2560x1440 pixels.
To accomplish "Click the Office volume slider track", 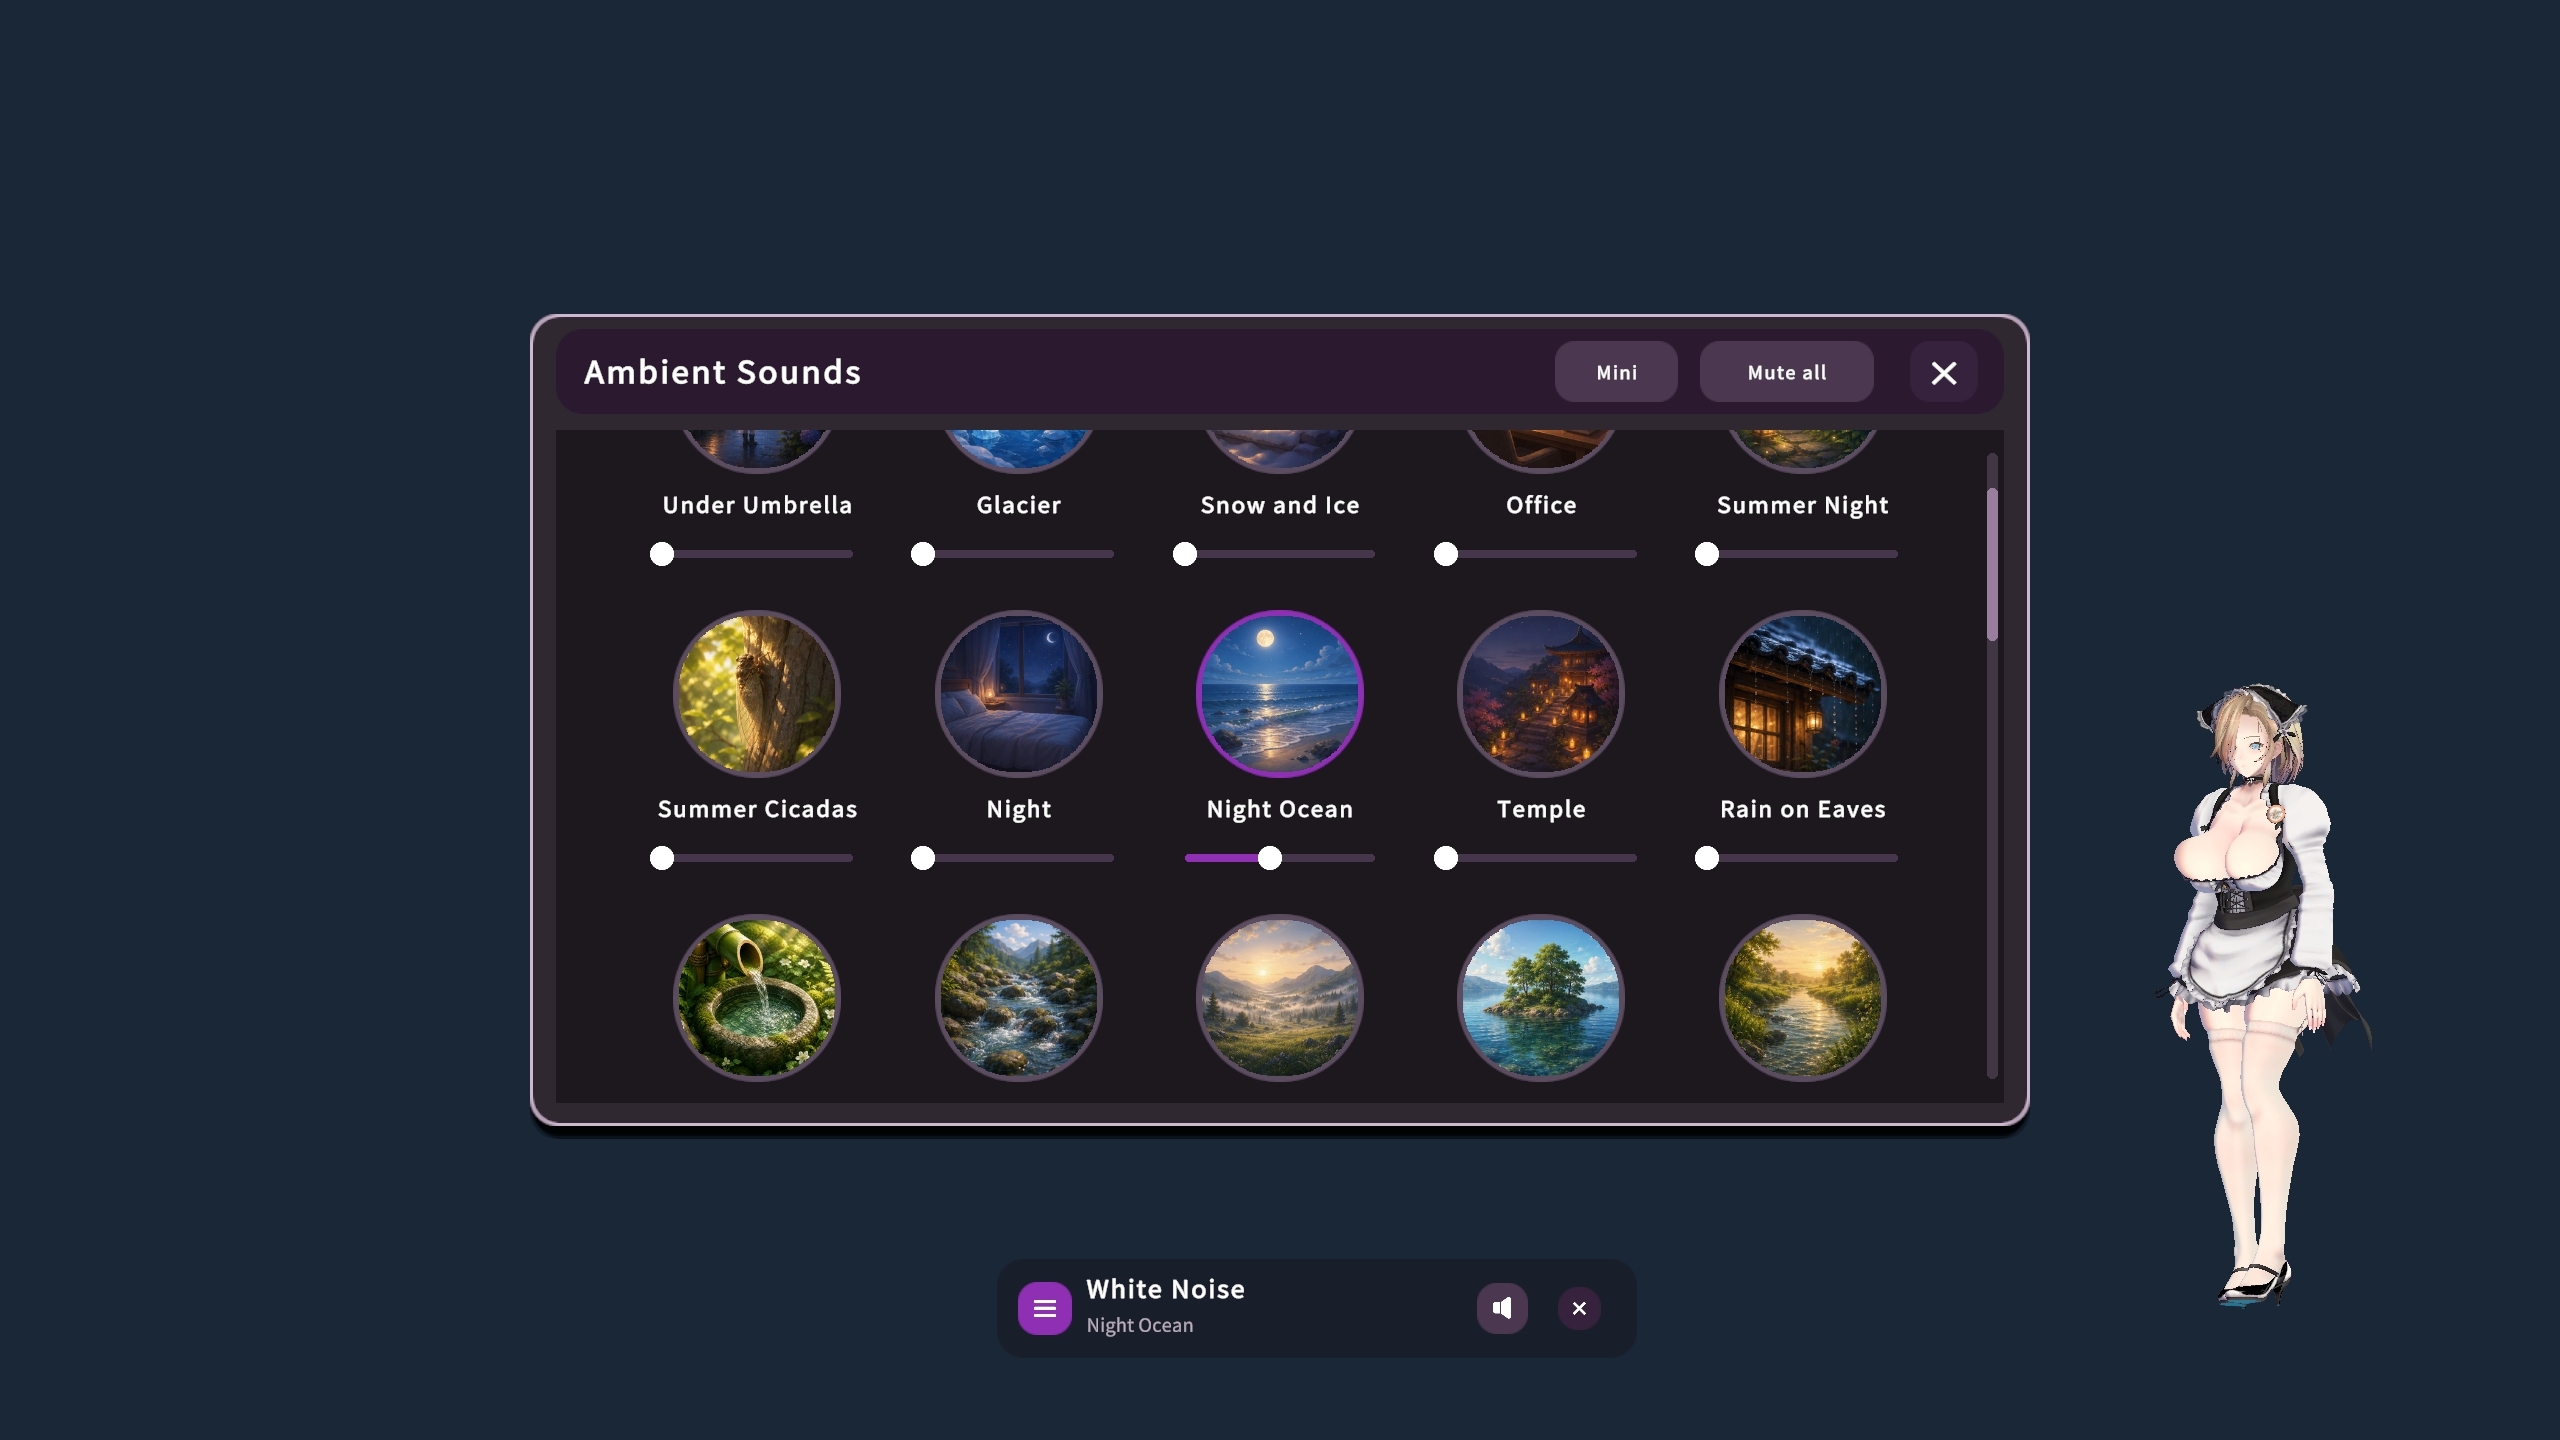I will (x=1541, y=554).
